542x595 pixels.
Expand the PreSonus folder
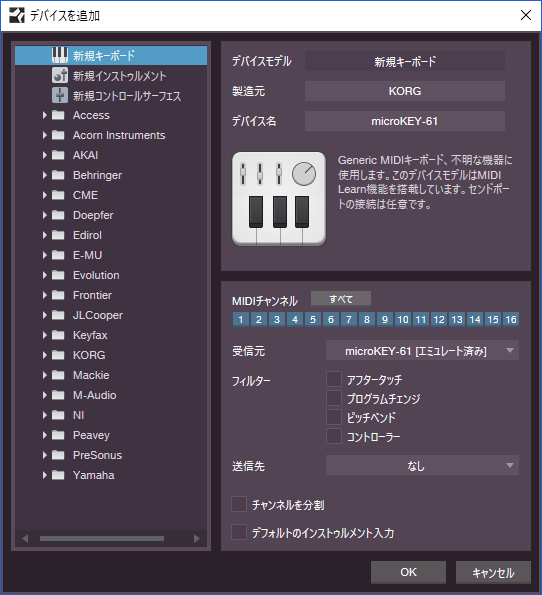(x=45, y=455)
